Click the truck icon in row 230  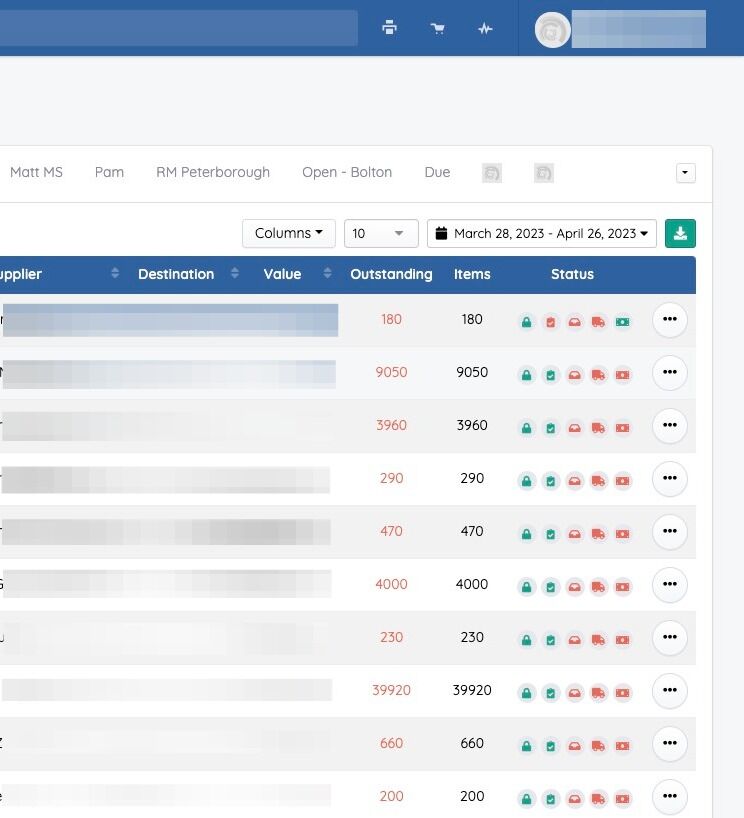pos(598,640)
